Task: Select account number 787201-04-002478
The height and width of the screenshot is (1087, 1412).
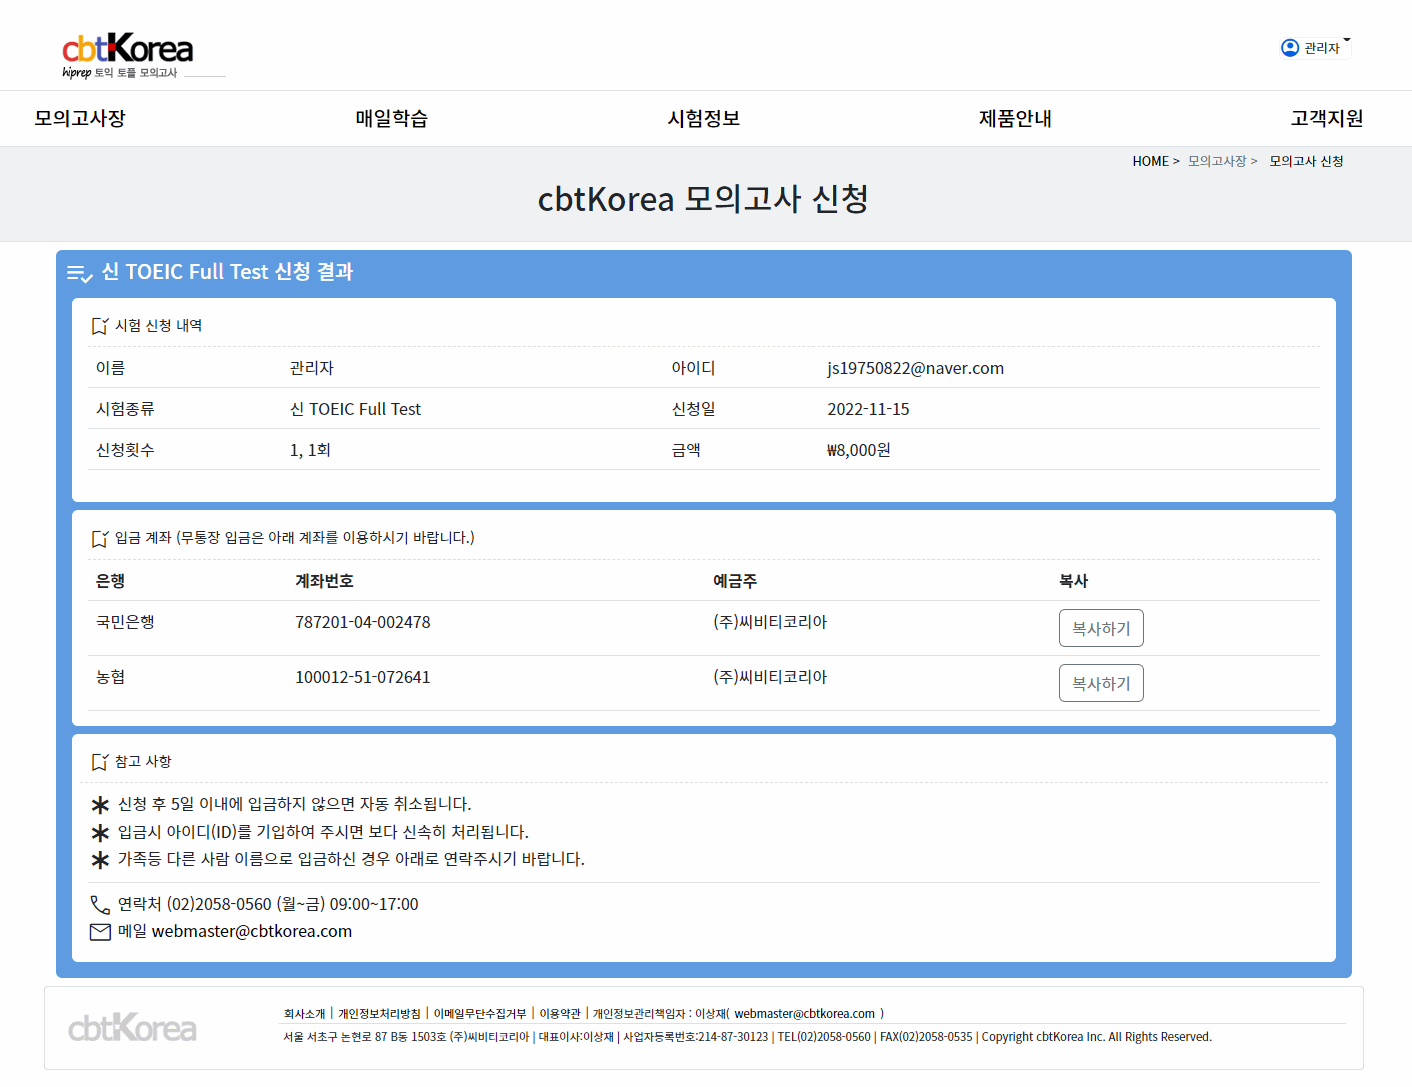Action: pyautogui.click(x=363, y=622)
